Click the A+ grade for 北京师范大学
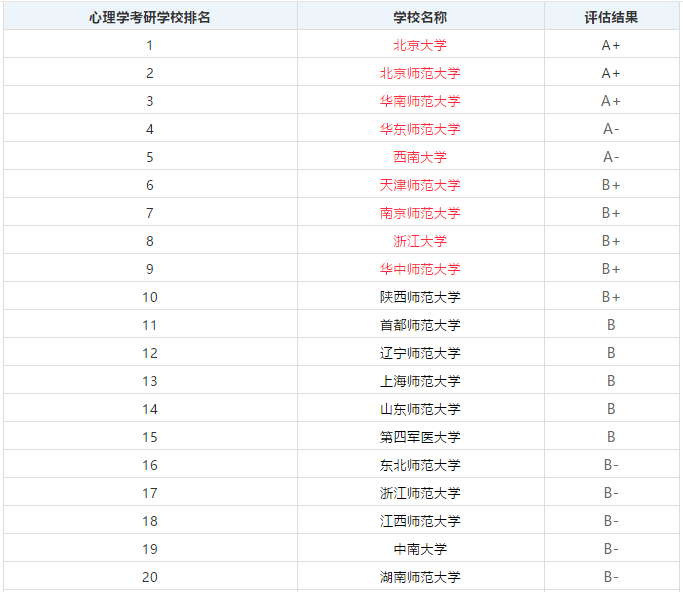The image size is (683, 592). click(611, 73)
